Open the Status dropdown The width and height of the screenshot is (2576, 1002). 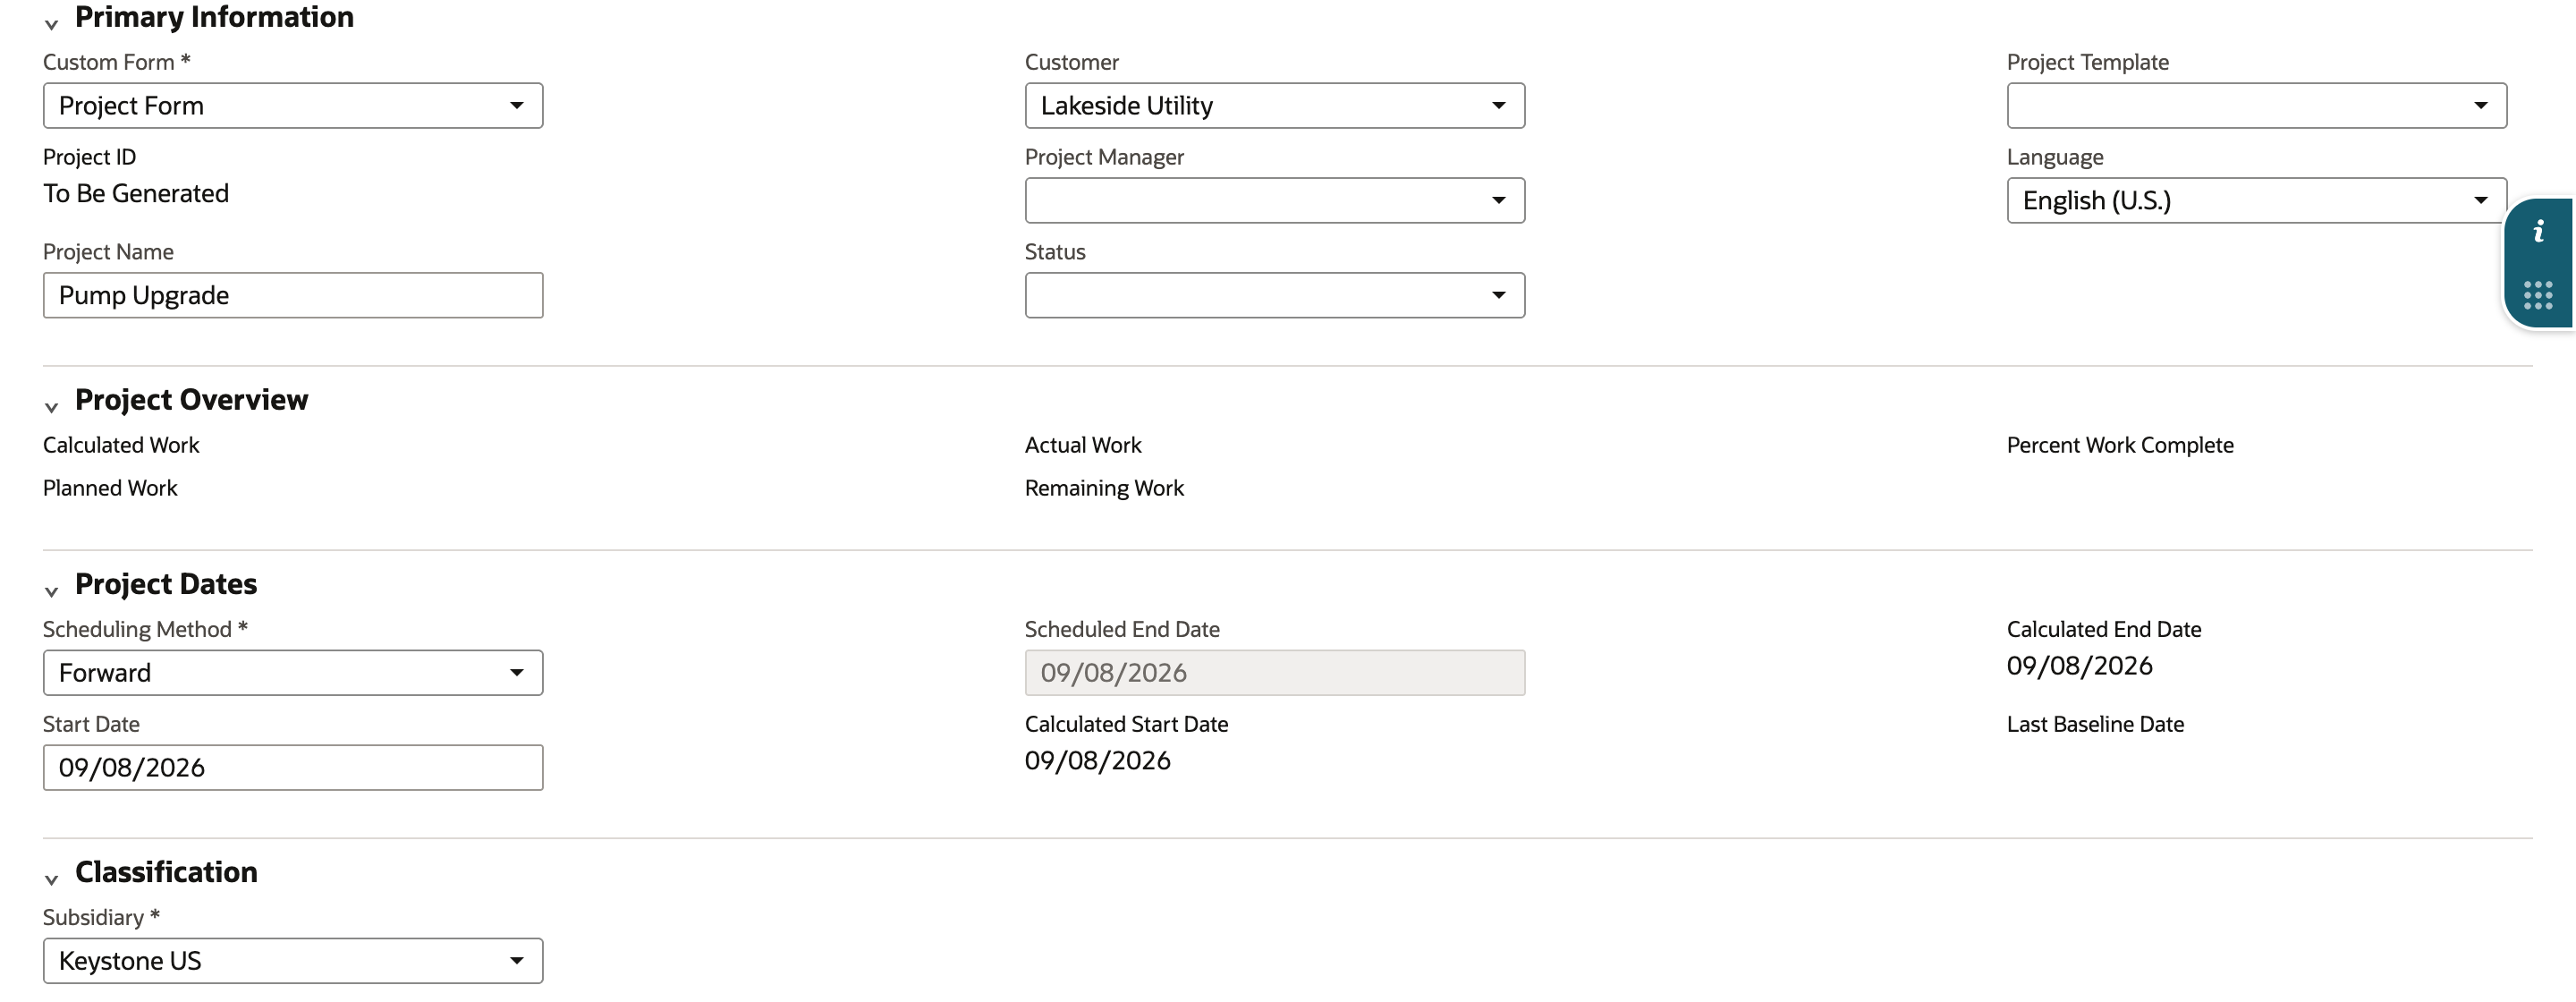pos(1274,295)
